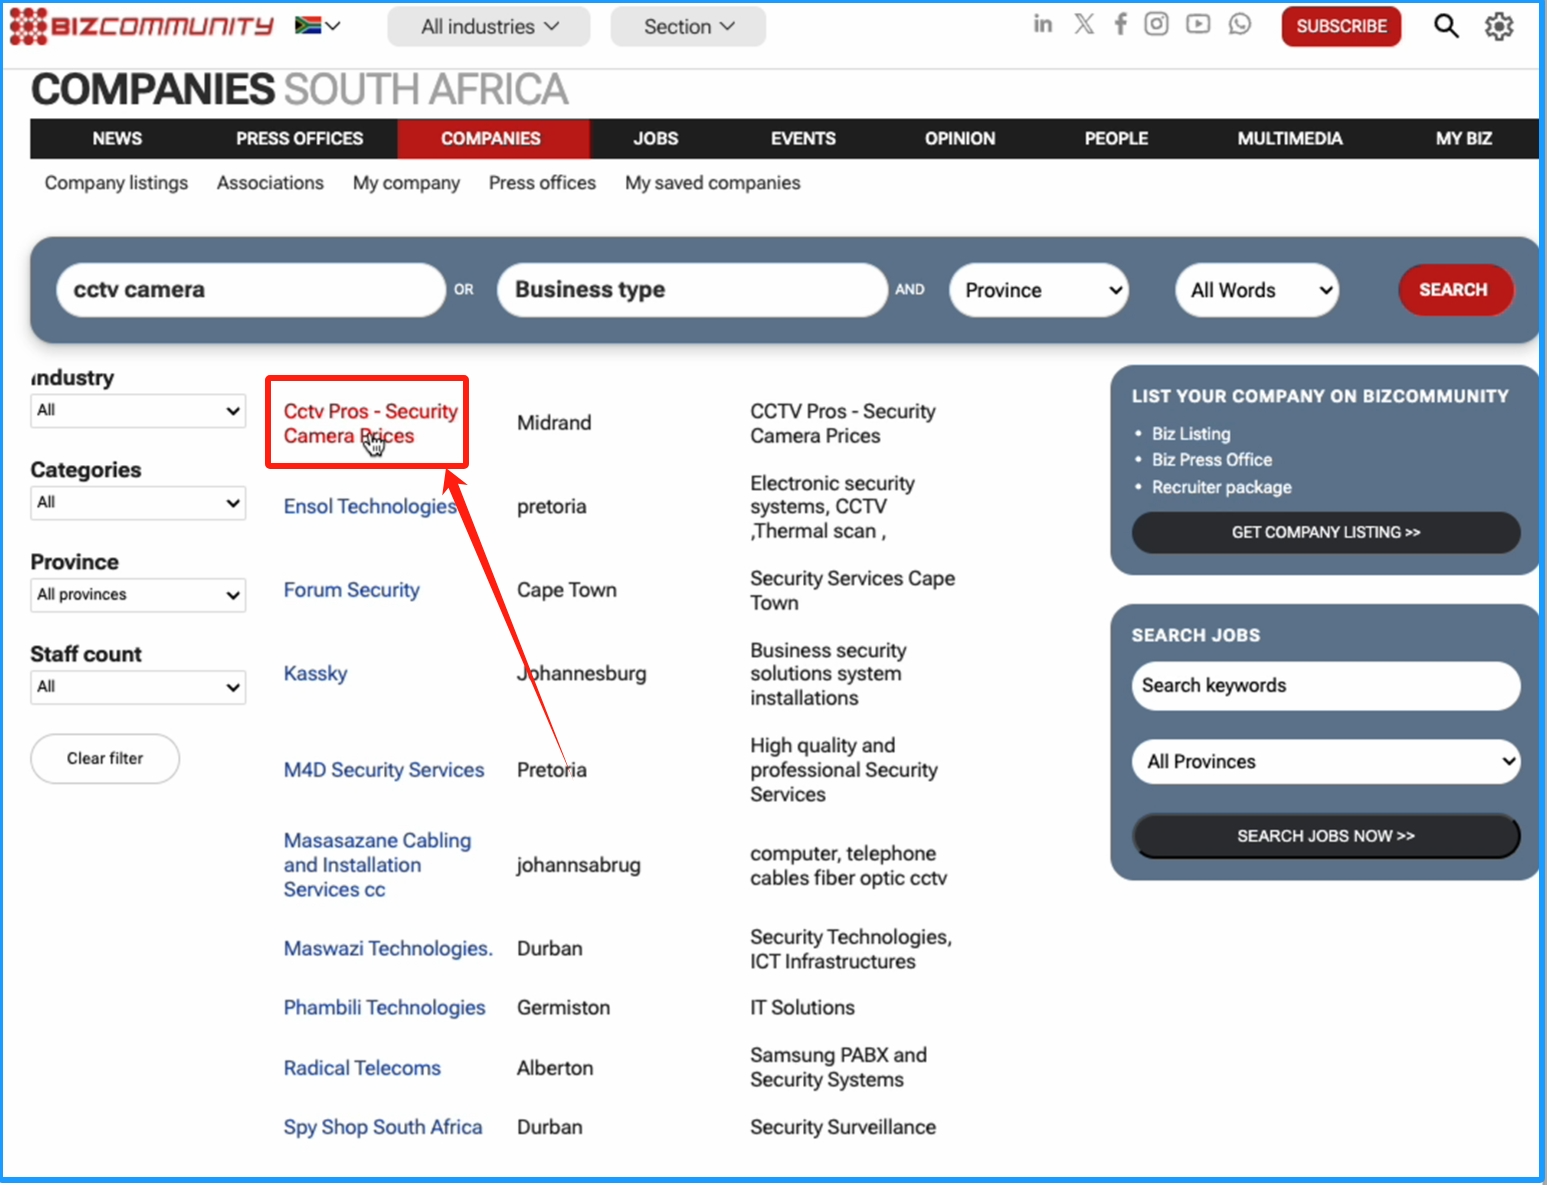
Task: Open the Industry filter dropdown
Action: (x=138, y=410)
